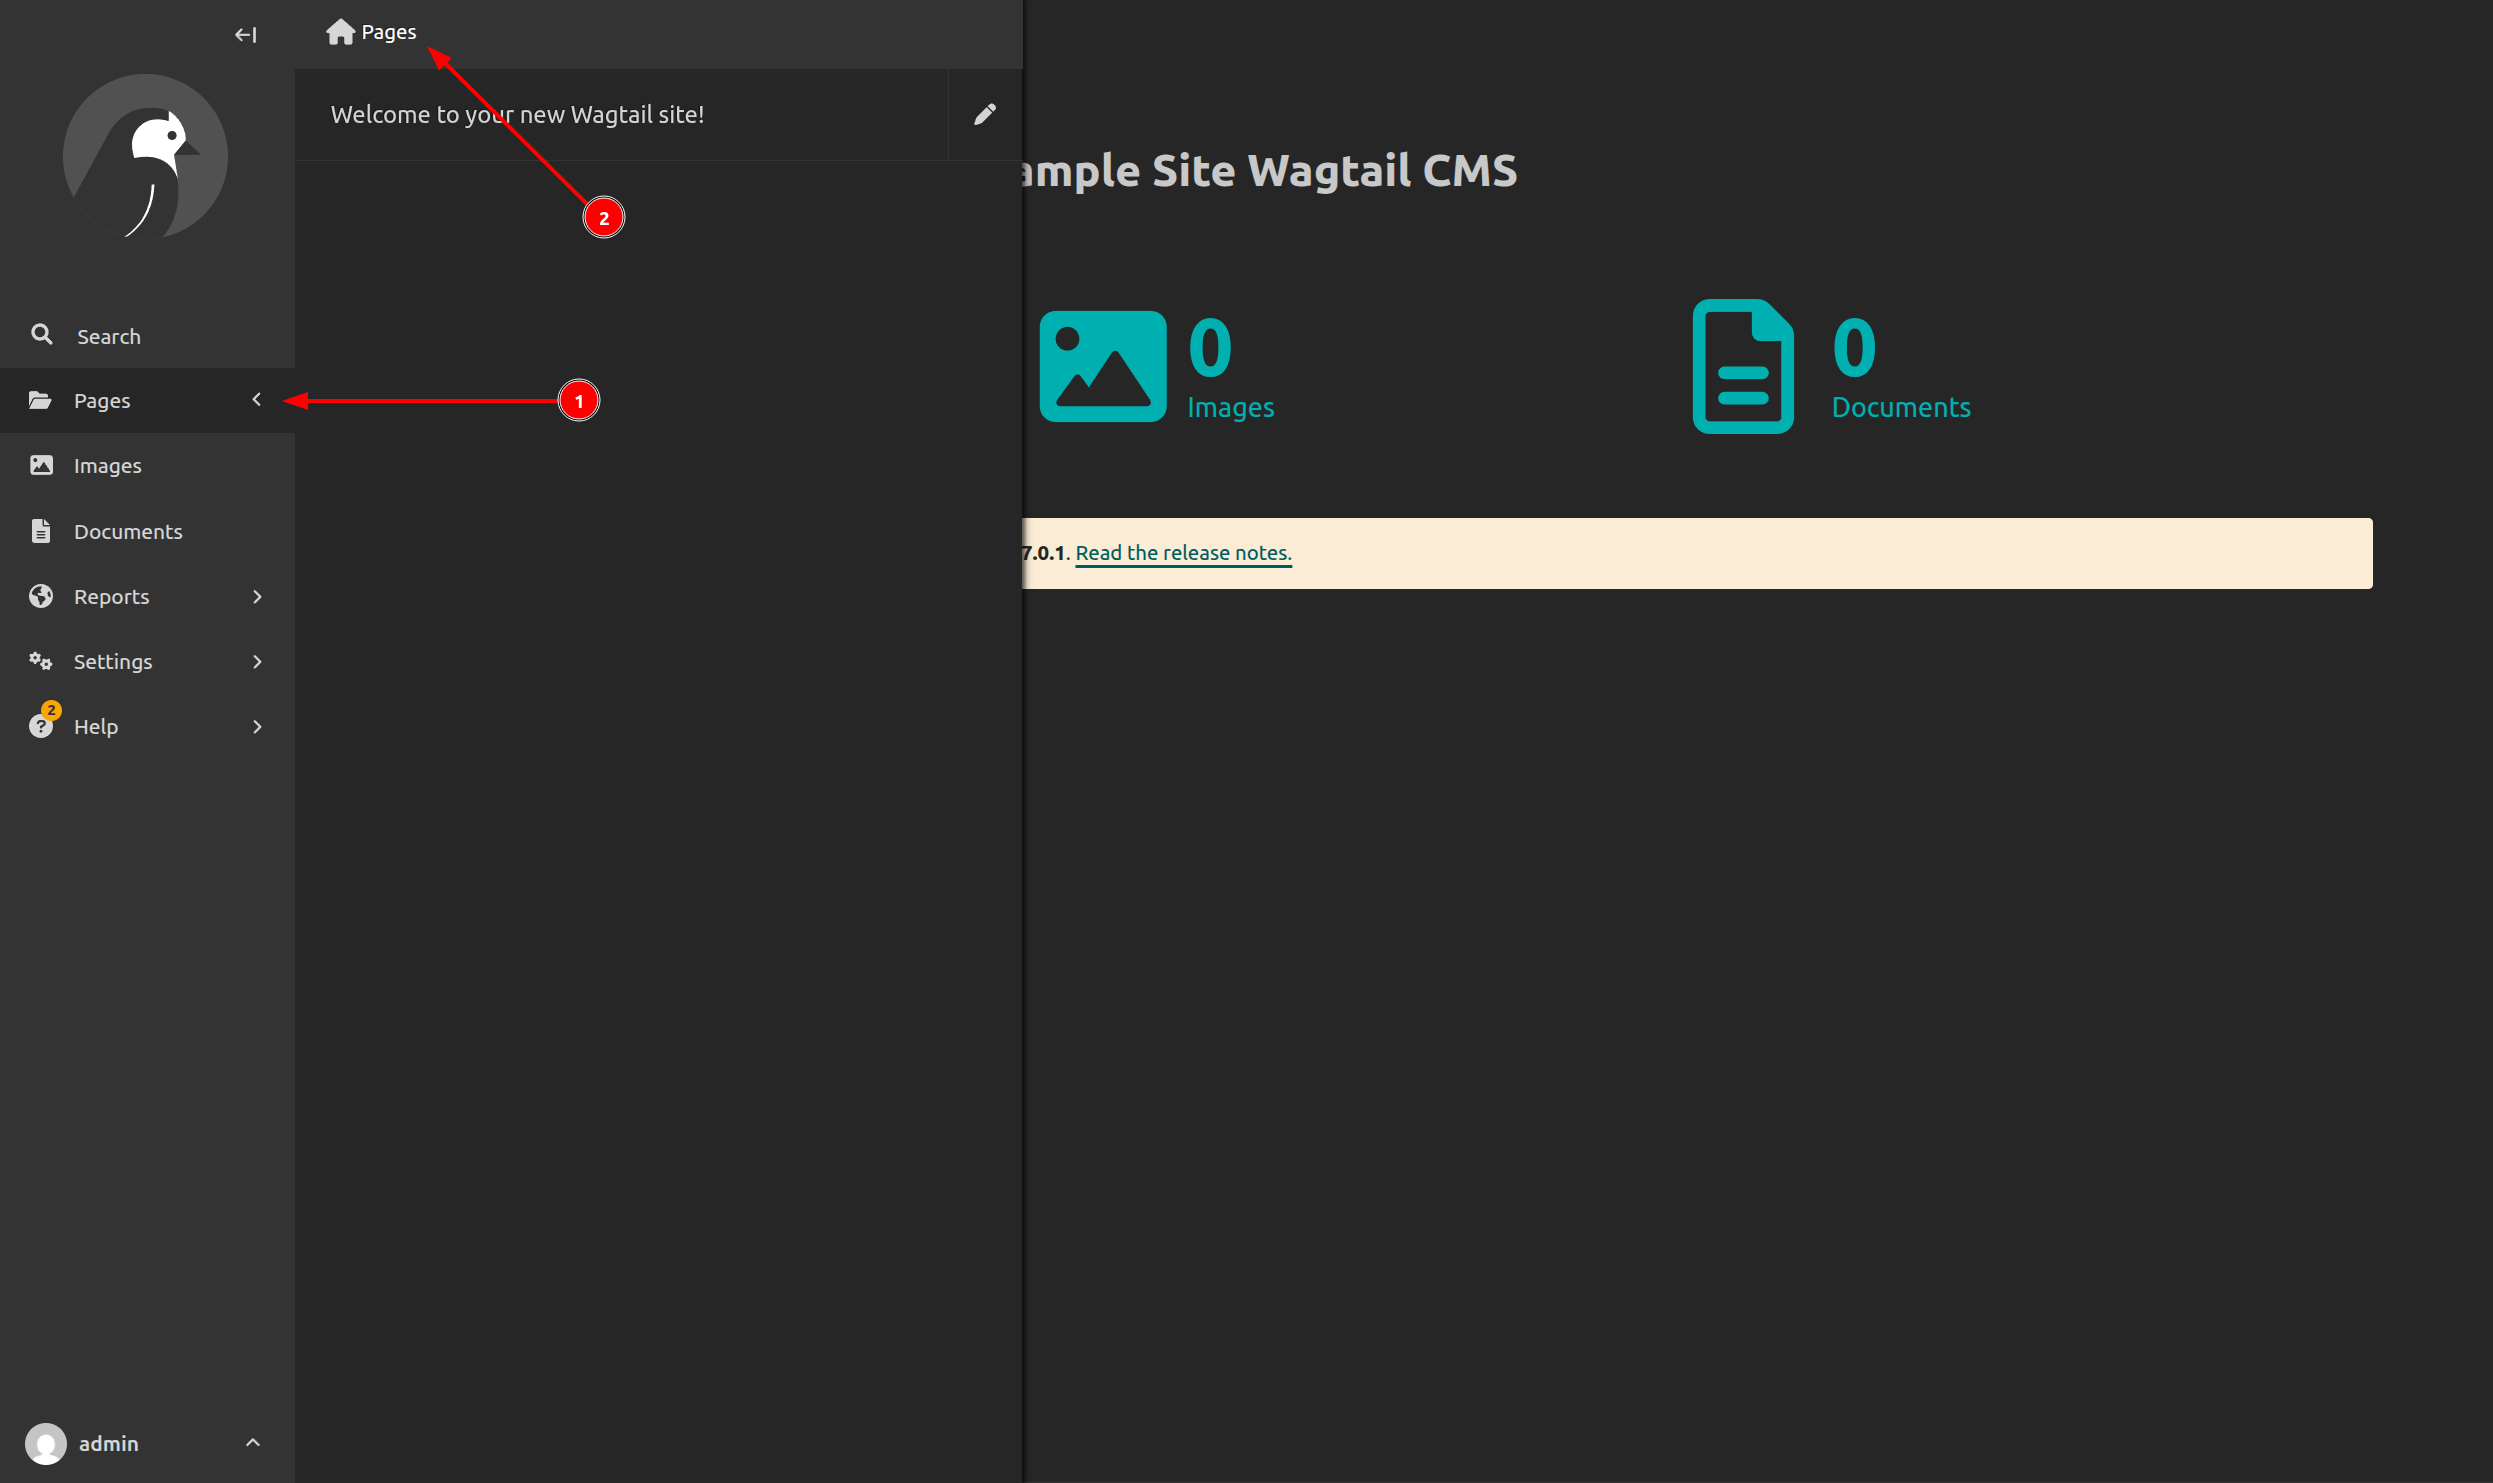Viewport: 2493px width, 1483px height.
Task: Open the Search field in sidebar
Action: point(147,336)
